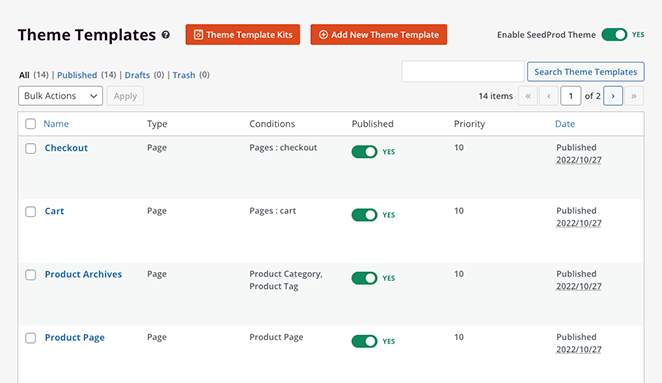Viewport: 662px width, 383px height.
Task: Go to last page arrow
Action: [634, 96]
